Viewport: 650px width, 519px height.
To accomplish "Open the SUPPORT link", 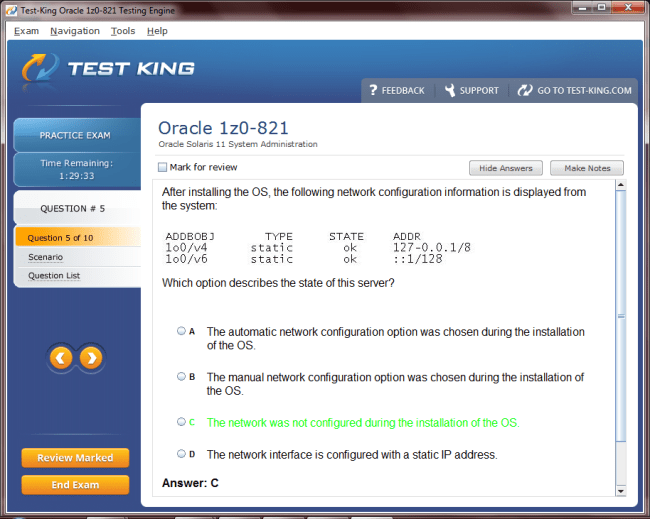I will [x=479, y=90].
